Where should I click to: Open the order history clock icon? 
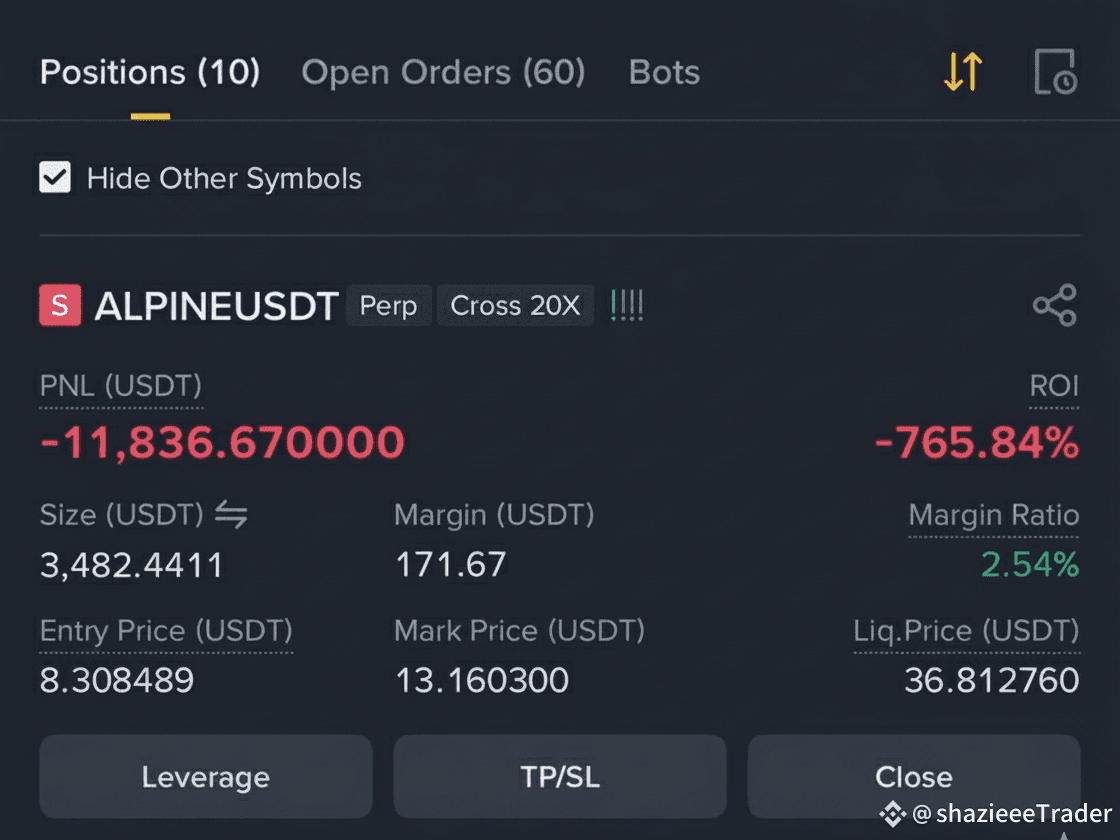tap(1055, 71)
